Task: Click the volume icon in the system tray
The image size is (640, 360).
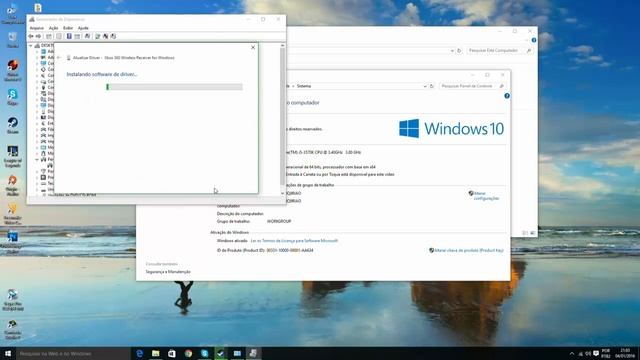Action: 588,353
